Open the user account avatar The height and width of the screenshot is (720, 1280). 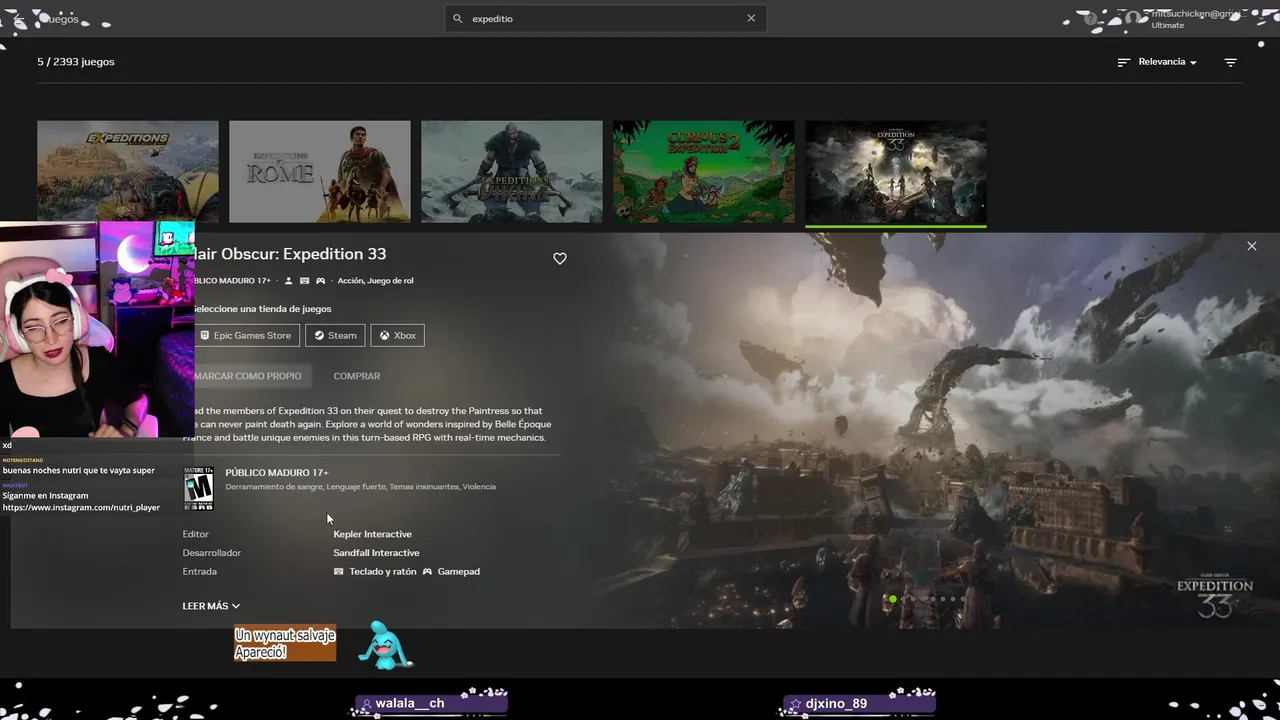(1133, 19)
